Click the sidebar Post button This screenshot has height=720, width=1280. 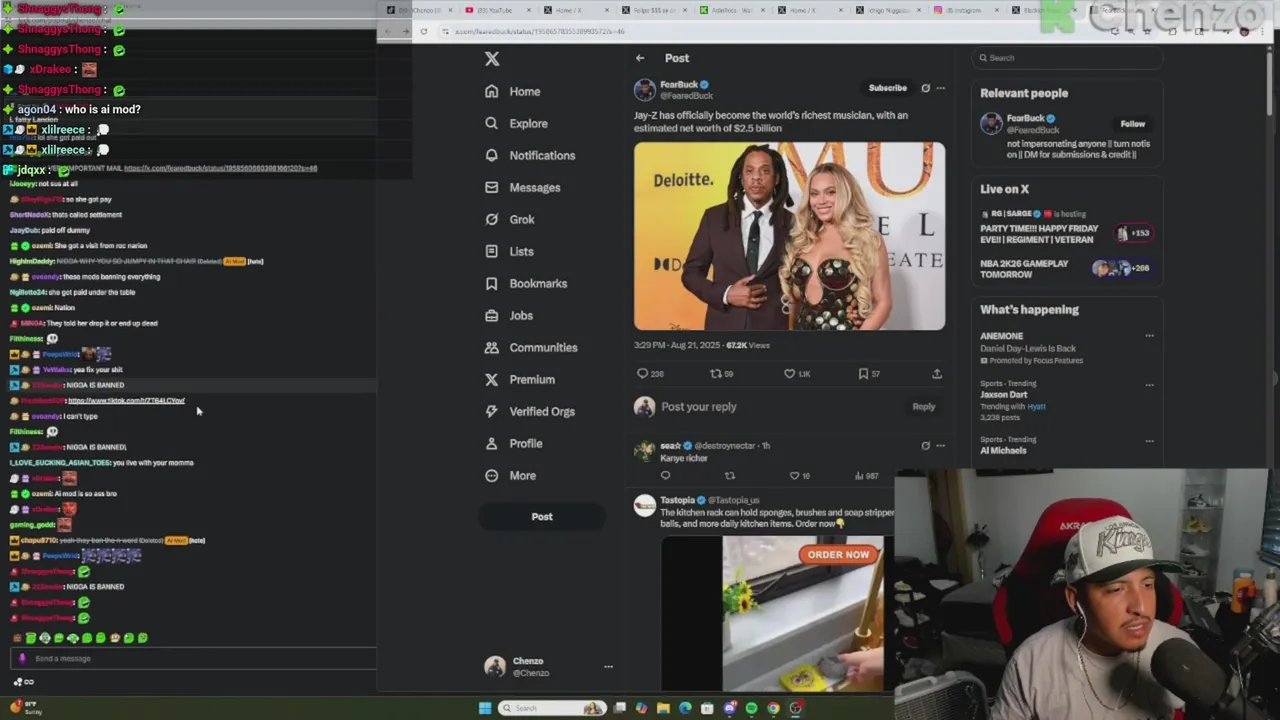click(541, 516)
